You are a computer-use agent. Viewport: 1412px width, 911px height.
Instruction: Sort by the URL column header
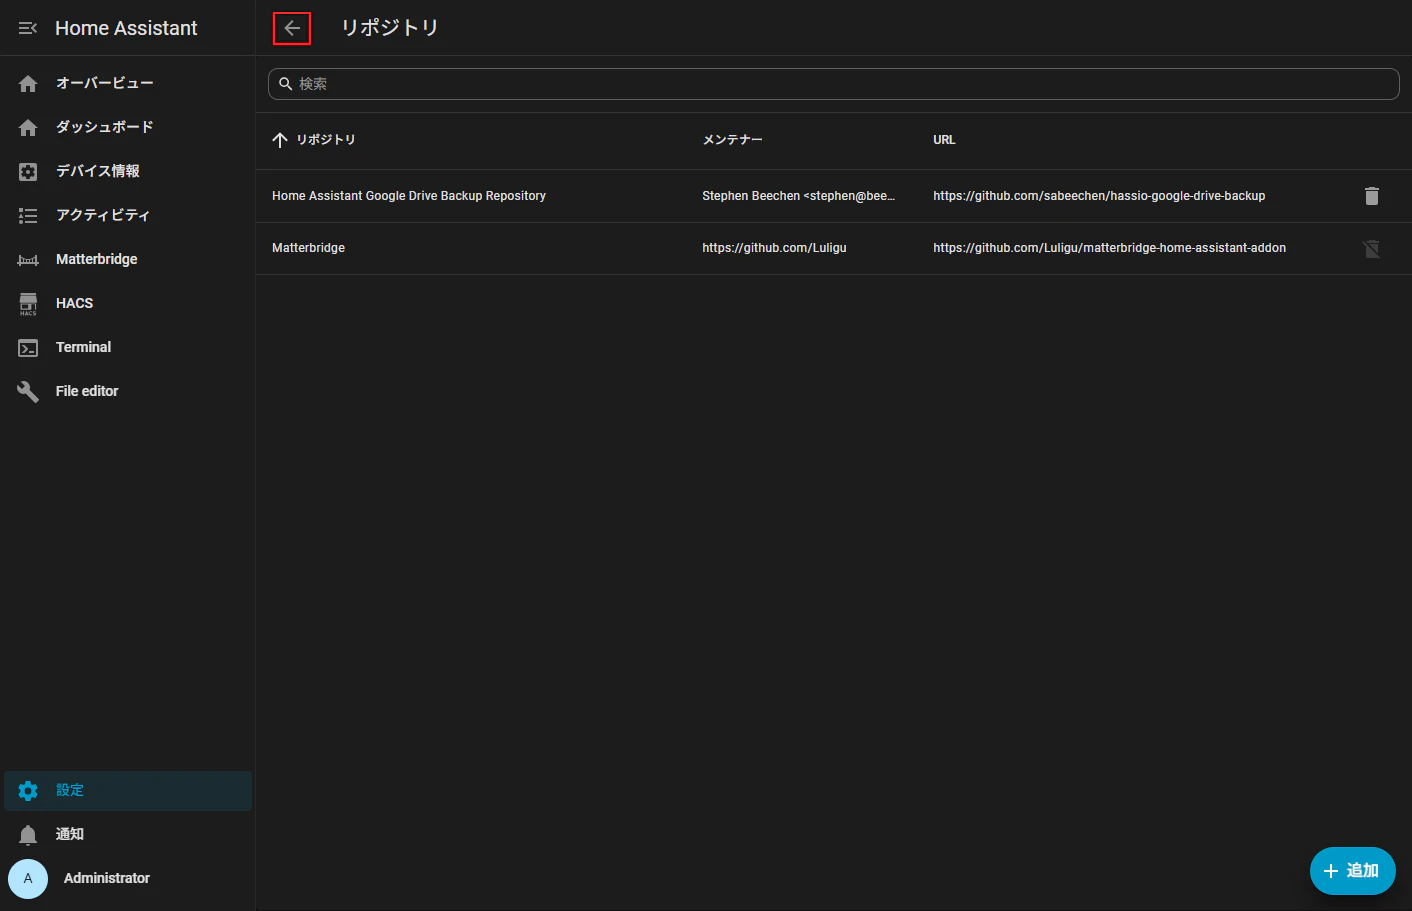944,140
